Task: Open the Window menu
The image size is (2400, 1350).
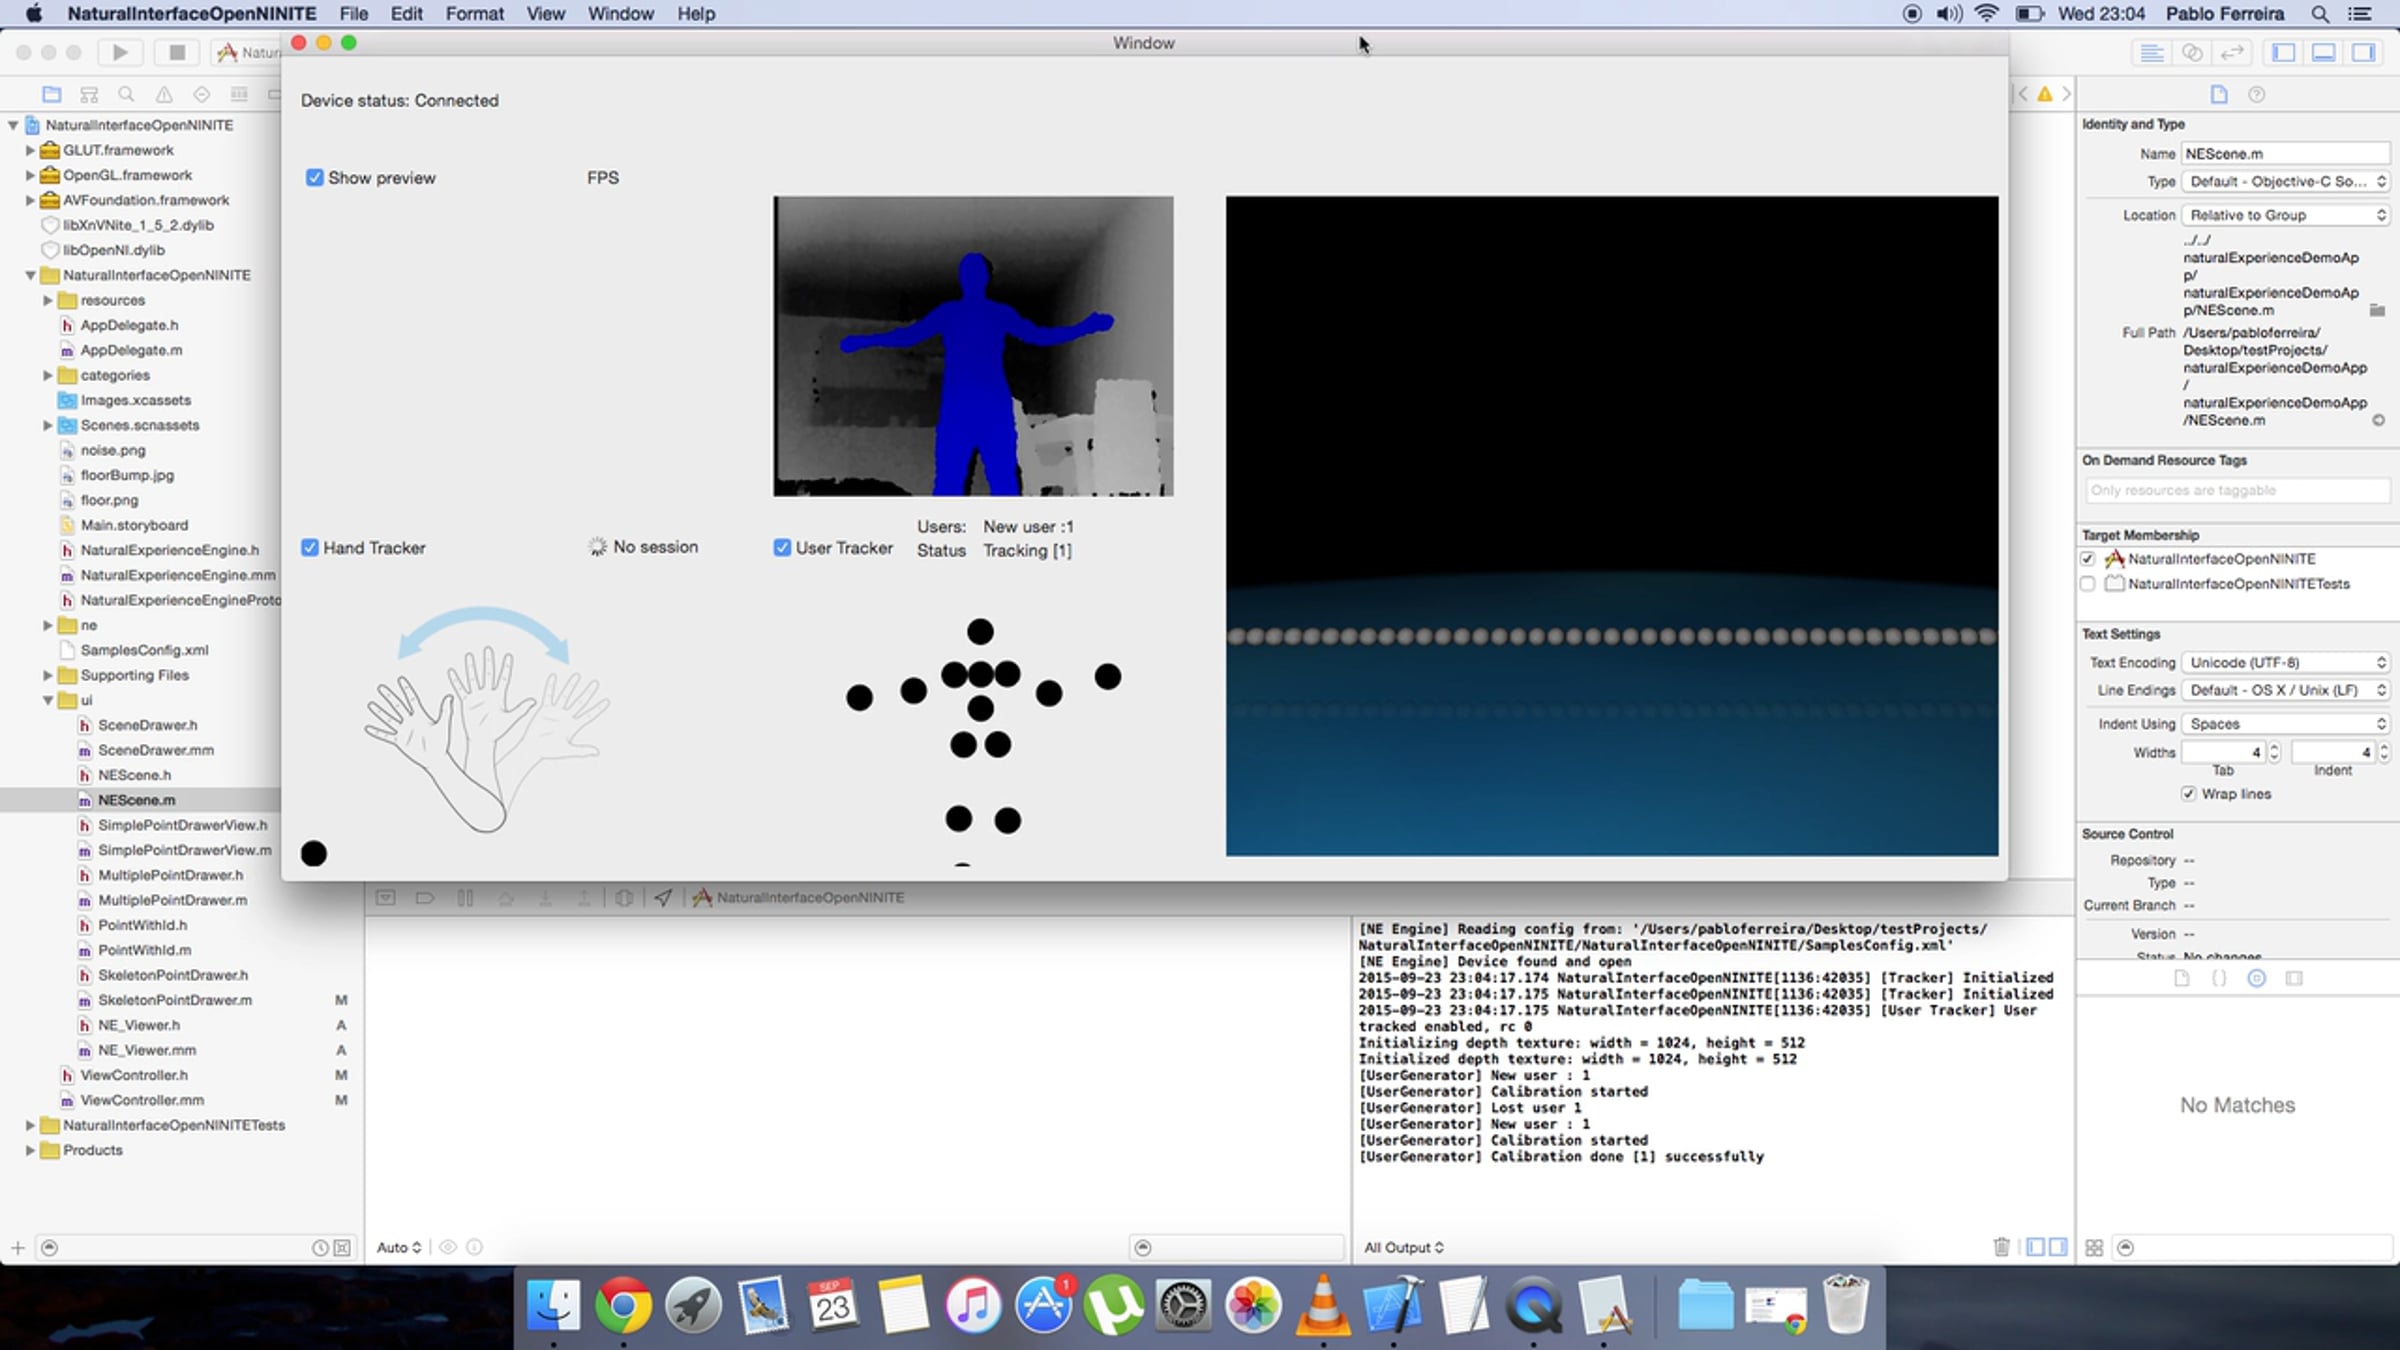Action: [x=621, y=14]
